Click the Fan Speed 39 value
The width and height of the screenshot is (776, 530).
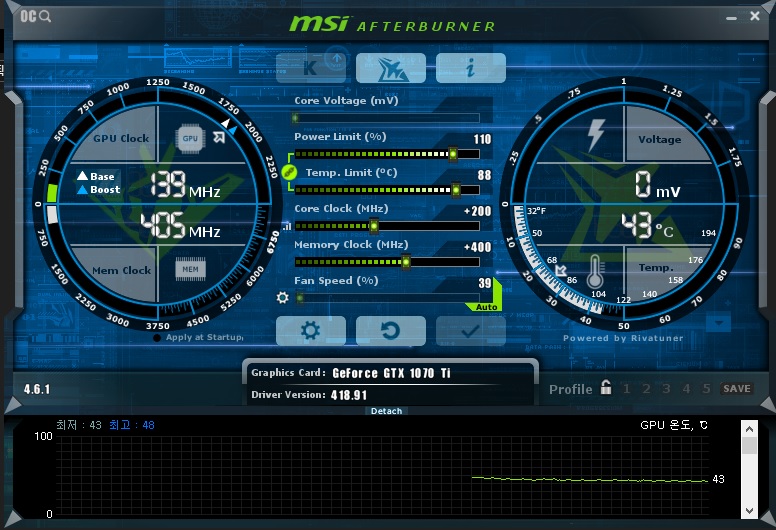coord(485,283)
